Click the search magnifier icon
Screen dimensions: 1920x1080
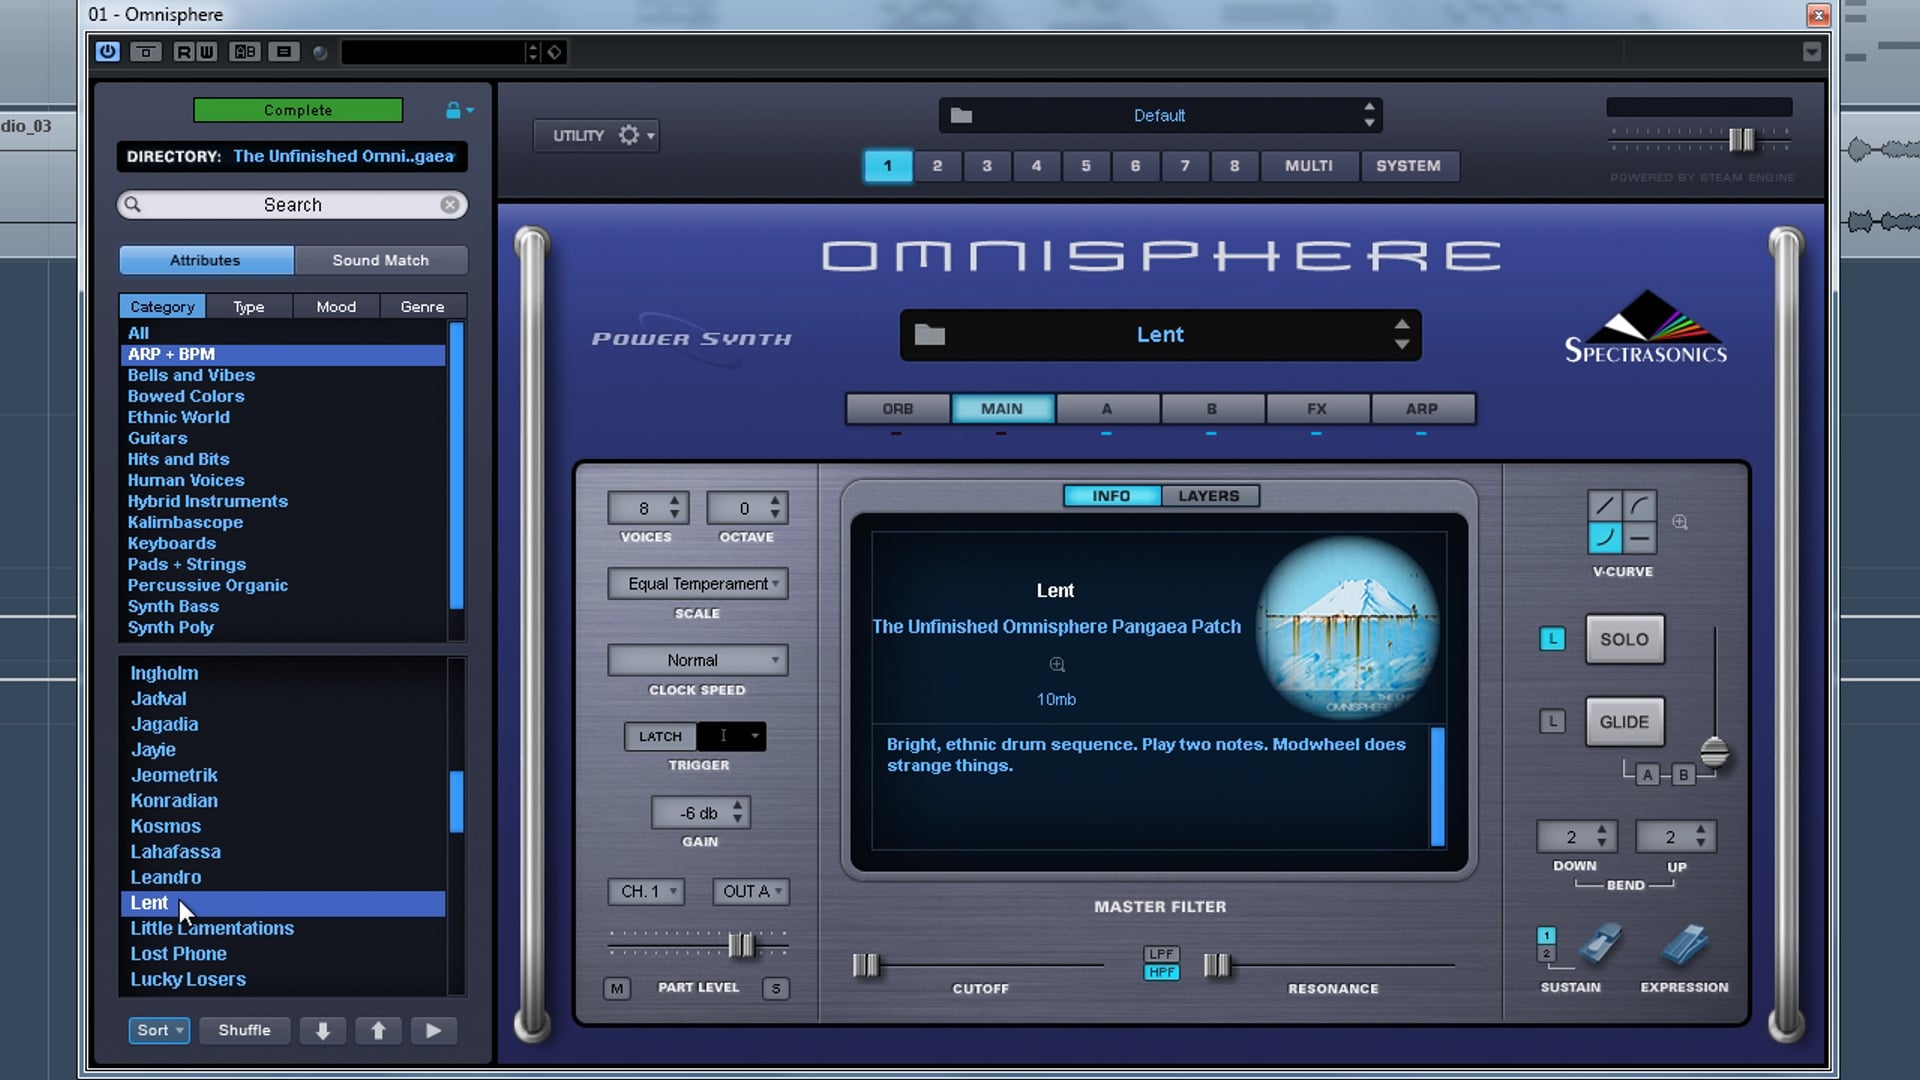coord(132,205)
